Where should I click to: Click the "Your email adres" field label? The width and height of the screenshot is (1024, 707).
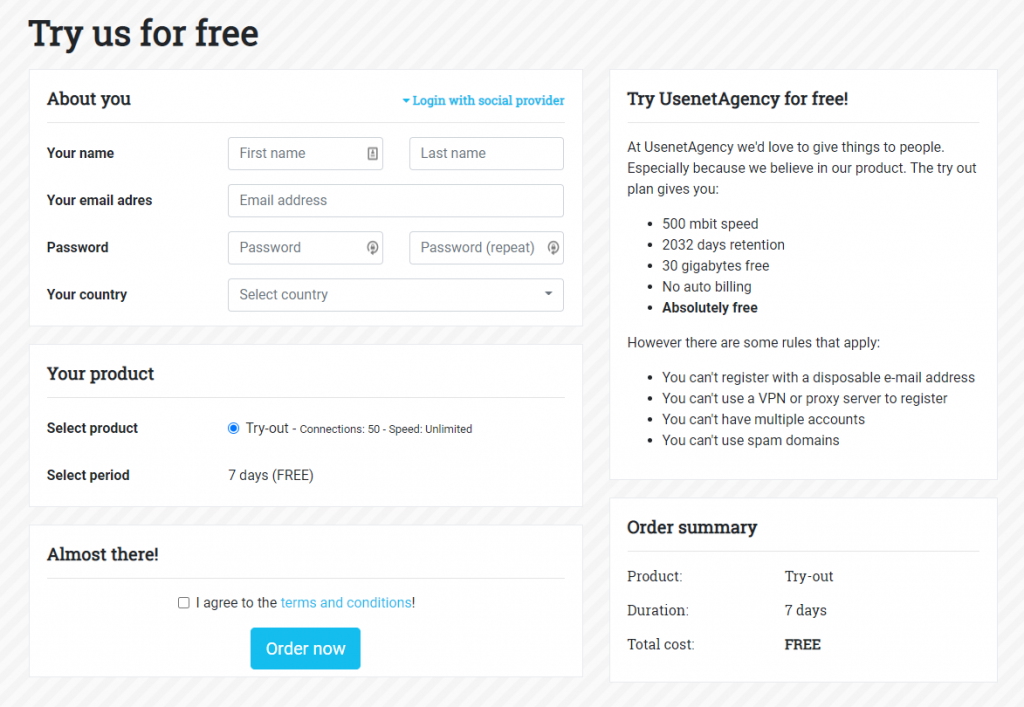pyautogui.click(x=99, y=200)
